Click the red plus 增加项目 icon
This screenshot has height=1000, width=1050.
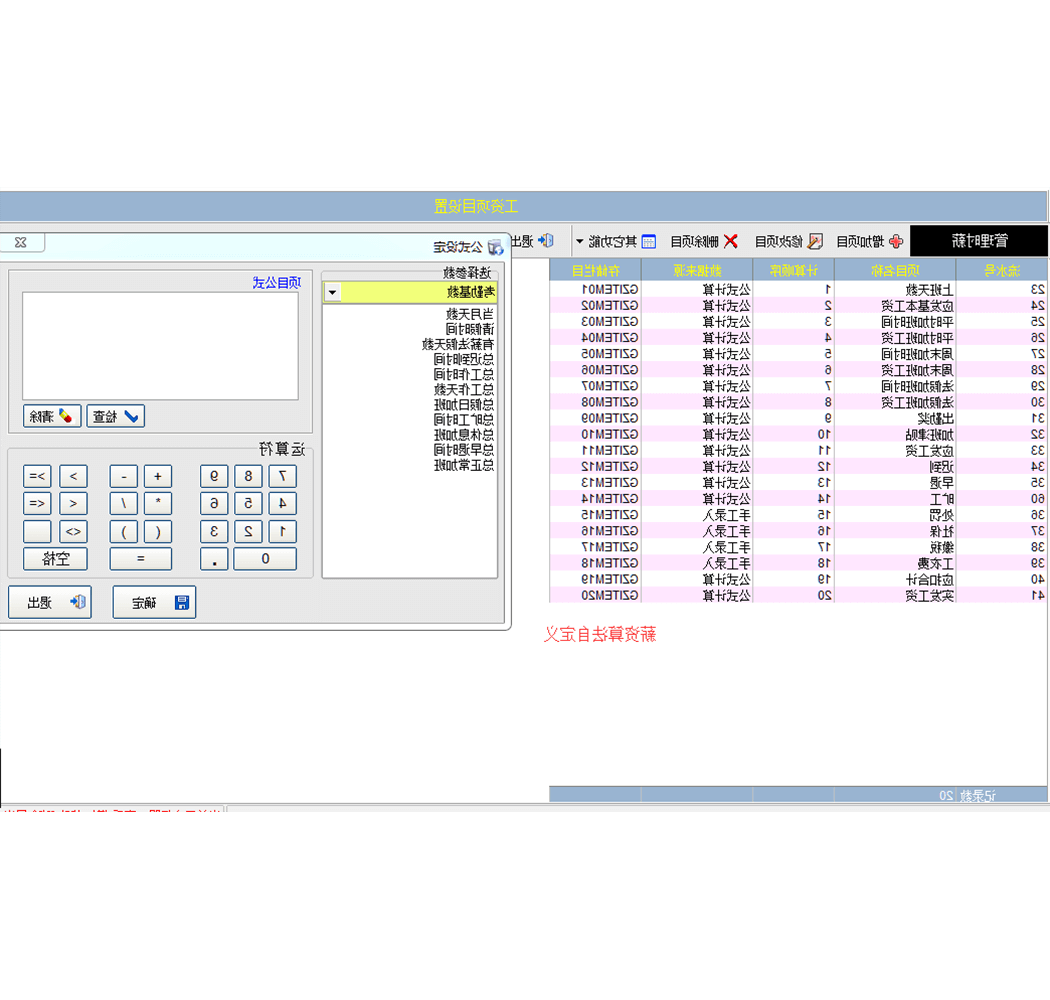895,241
